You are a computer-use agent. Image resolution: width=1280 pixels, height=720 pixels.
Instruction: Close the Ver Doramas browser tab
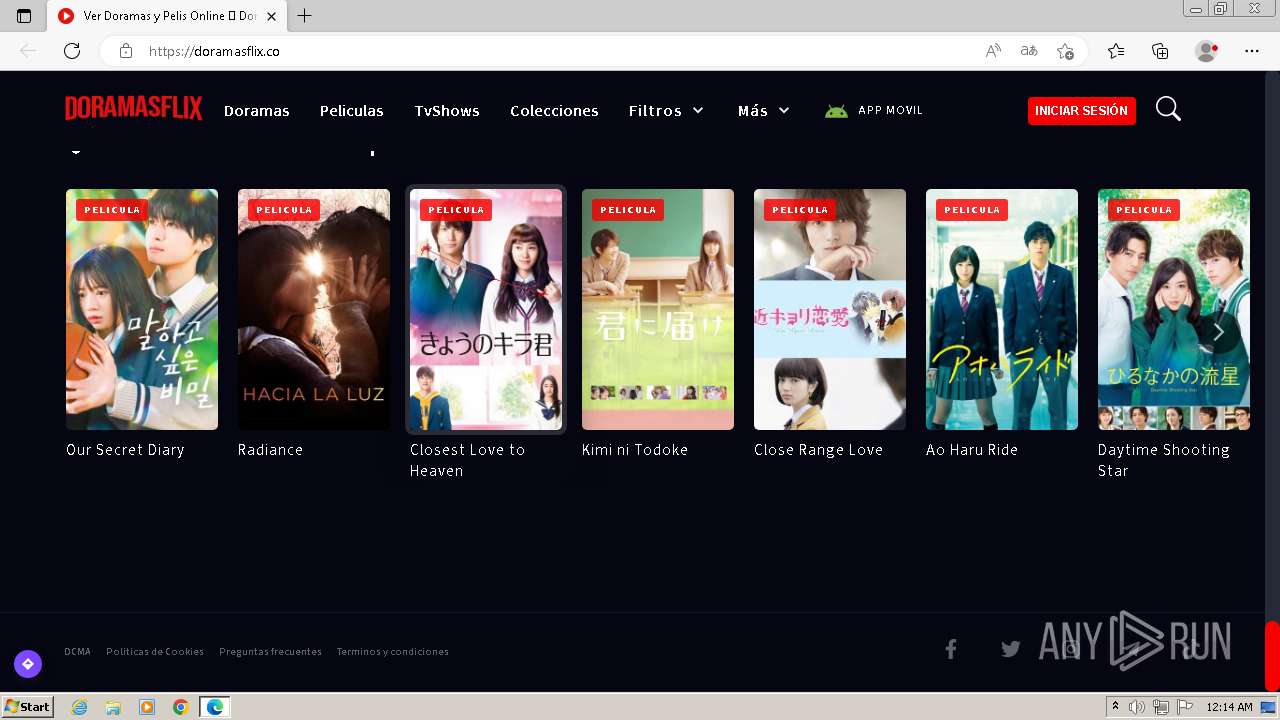[x=272, y=16]
